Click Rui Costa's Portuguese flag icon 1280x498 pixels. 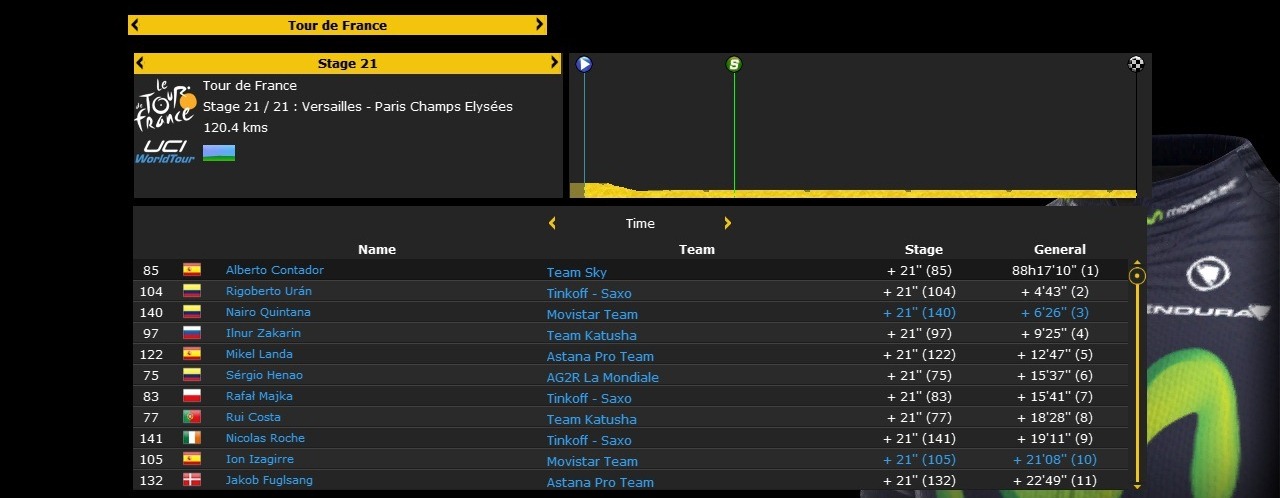tap(192, 417)
